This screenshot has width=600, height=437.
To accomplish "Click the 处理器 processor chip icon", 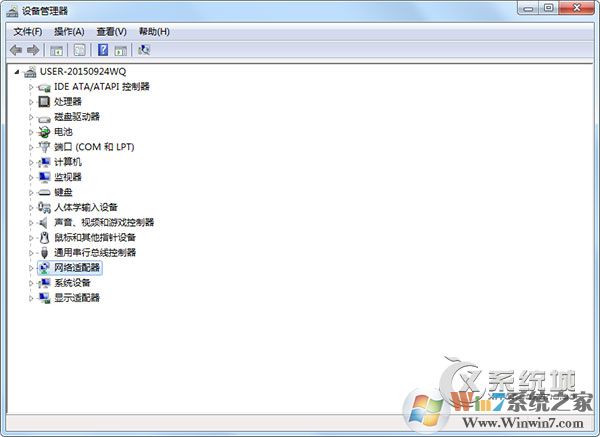I will pyautogui.click(x=44, y=102).
